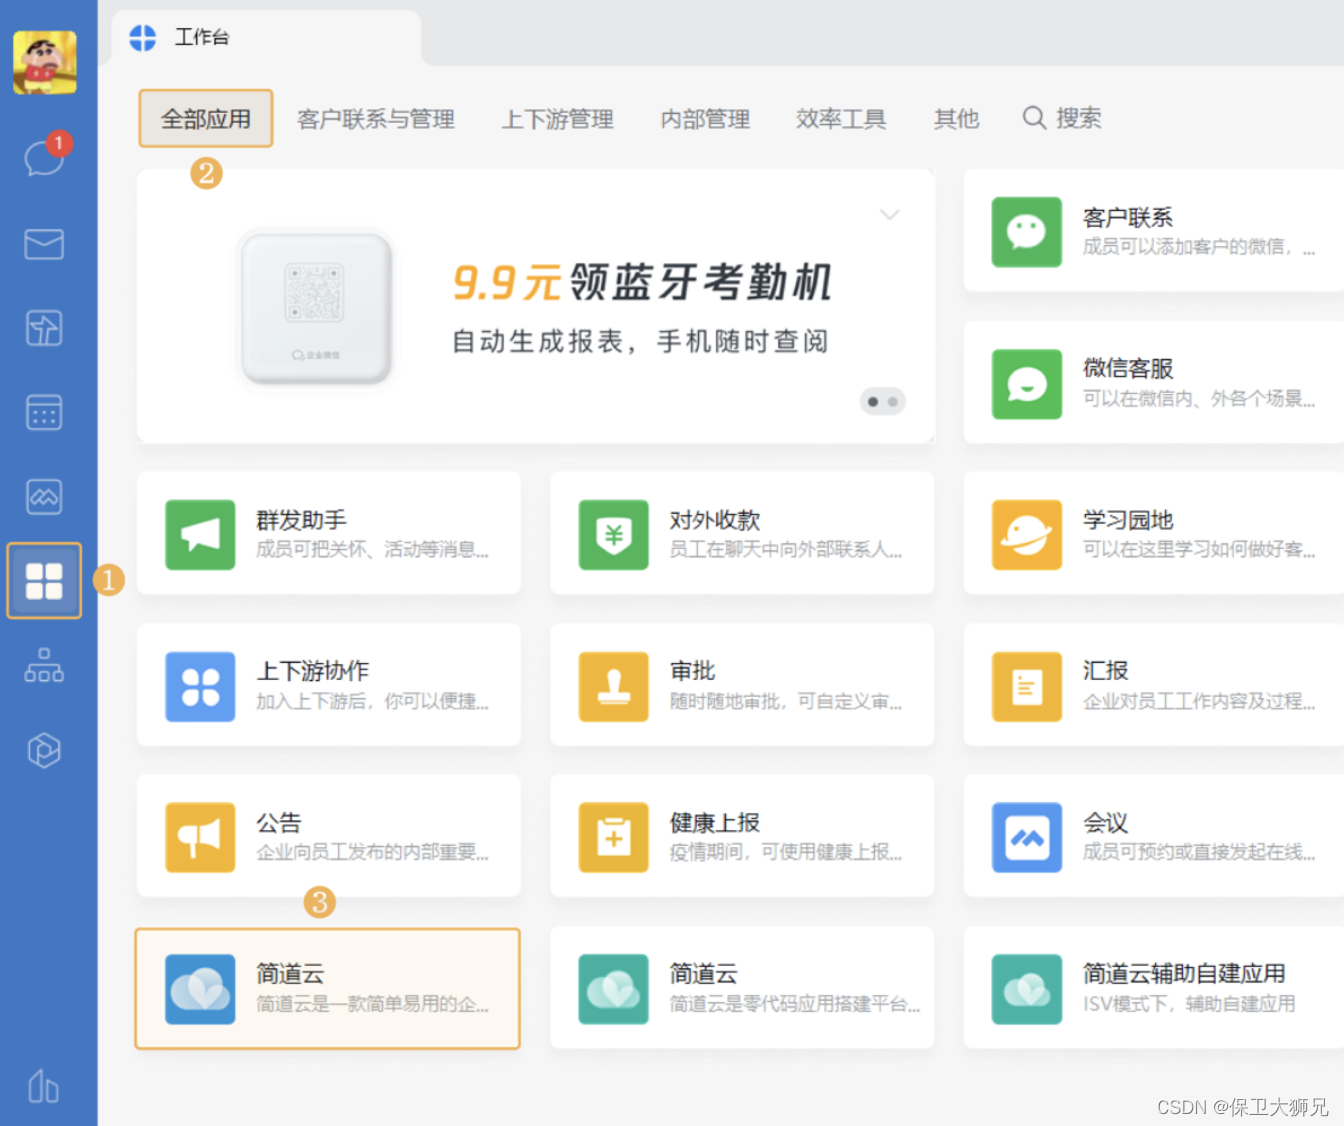Click the banner carousel page dots
1344x1126 pixels.
point(882,402)
